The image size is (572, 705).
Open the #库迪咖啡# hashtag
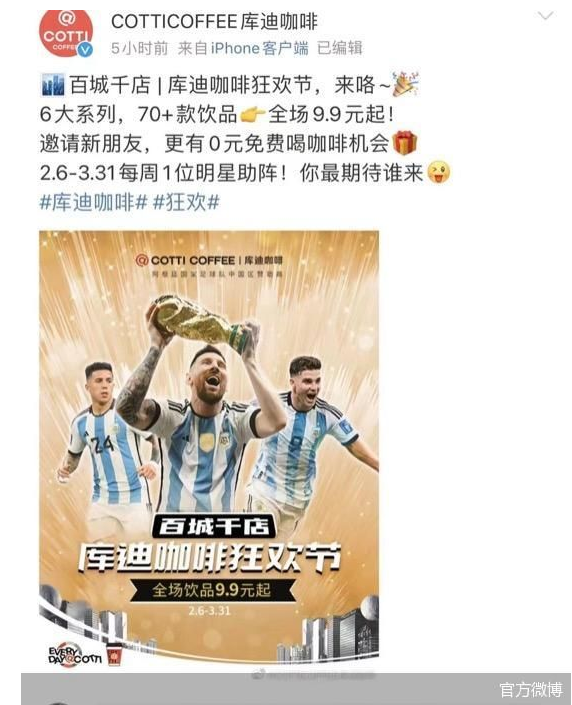pos(94,203)
